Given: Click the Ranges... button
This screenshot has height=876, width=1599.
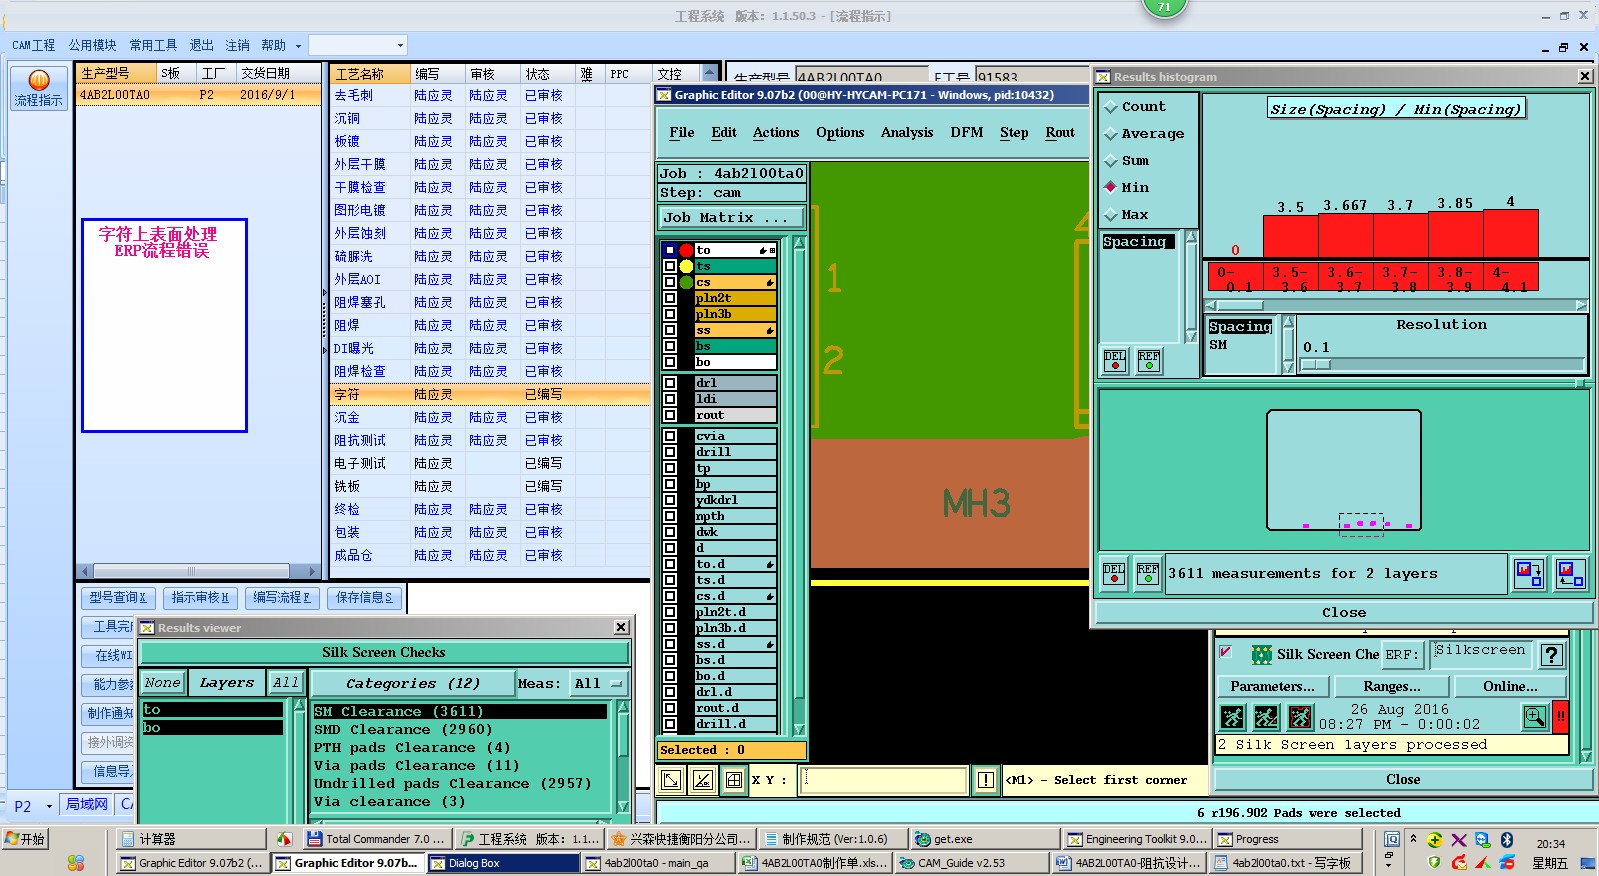Looking at the screenshot, I should click(x=1392, y=686).
